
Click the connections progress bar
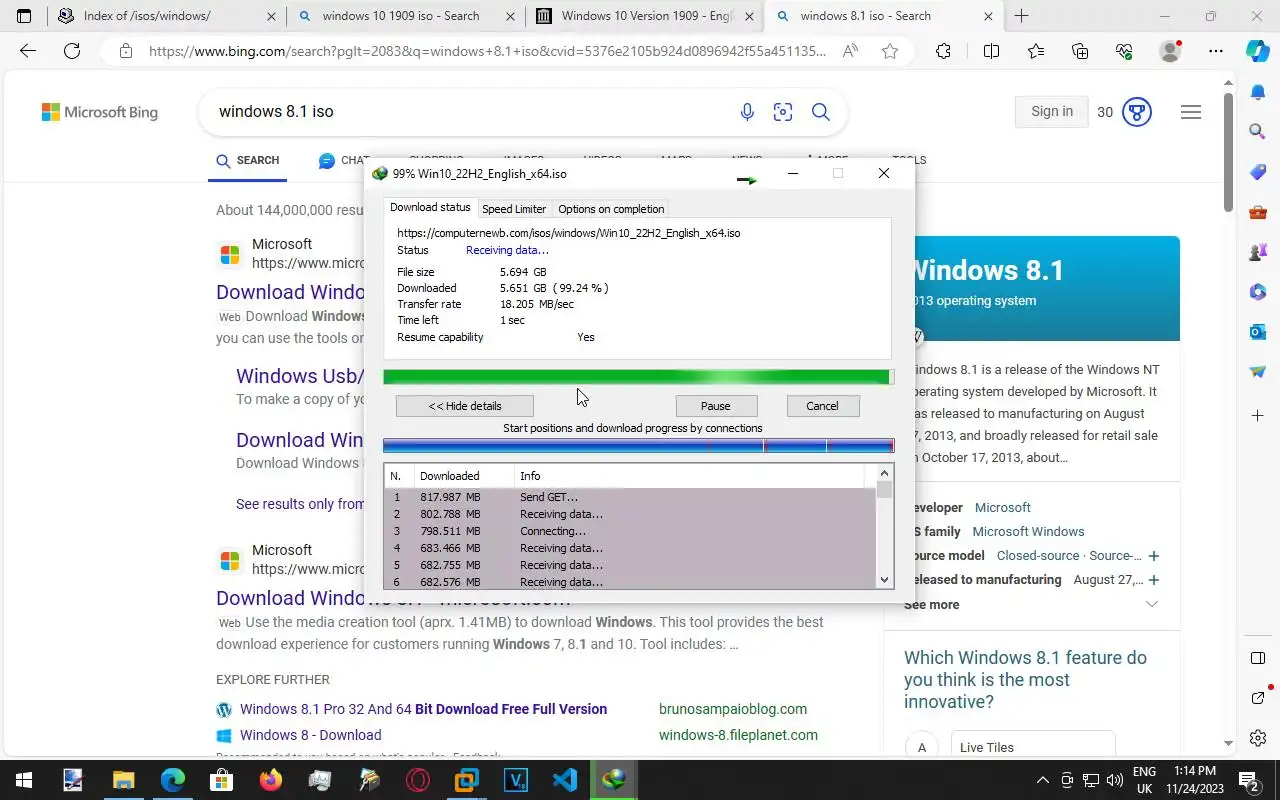click(x=638, y=446)
